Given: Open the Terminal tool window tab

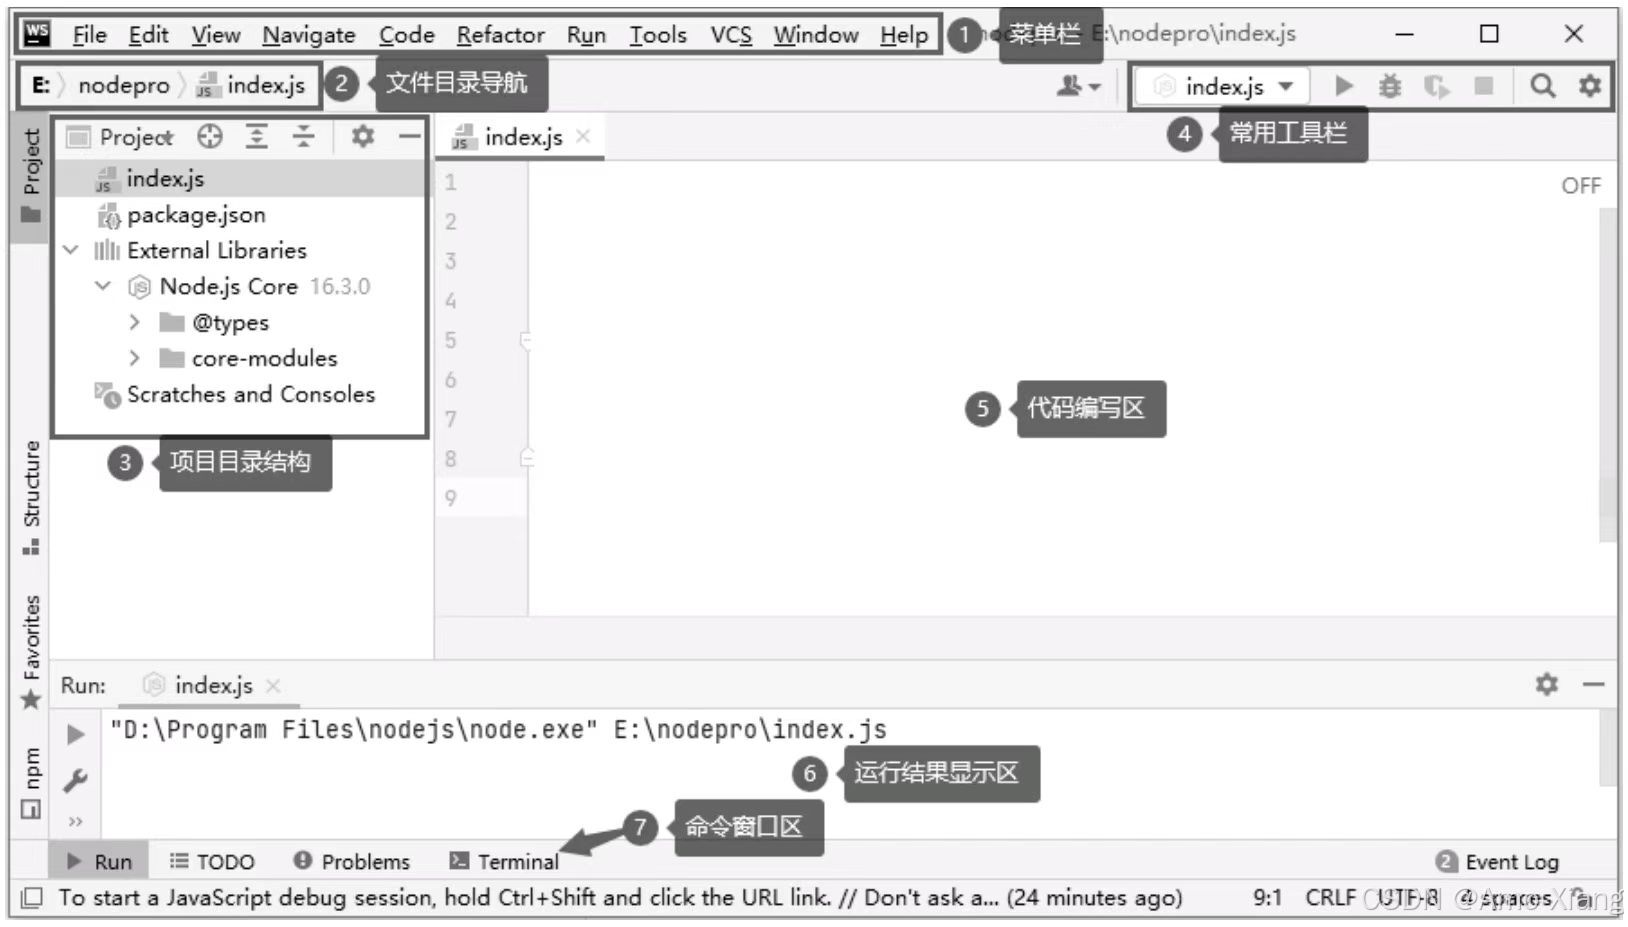Looking at the screenshot, I should pyautogui.click(x=504, y=861).
